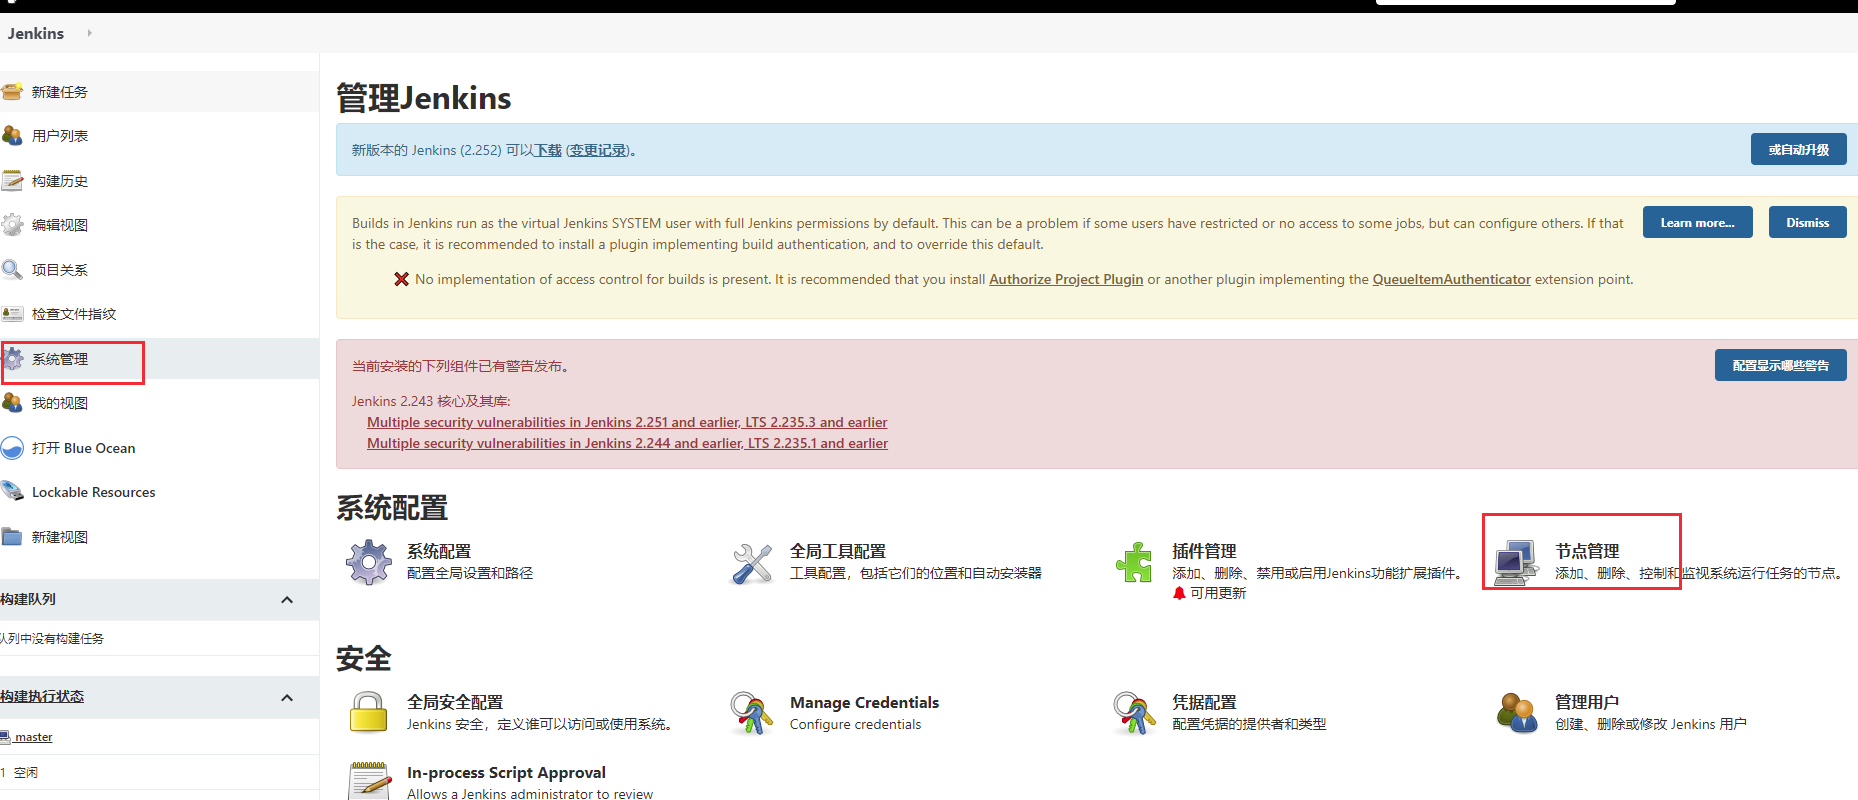Open 打开 Blue Ocean in the sidebar
This screenshot has height=800, width=1858.
point(83,448)
